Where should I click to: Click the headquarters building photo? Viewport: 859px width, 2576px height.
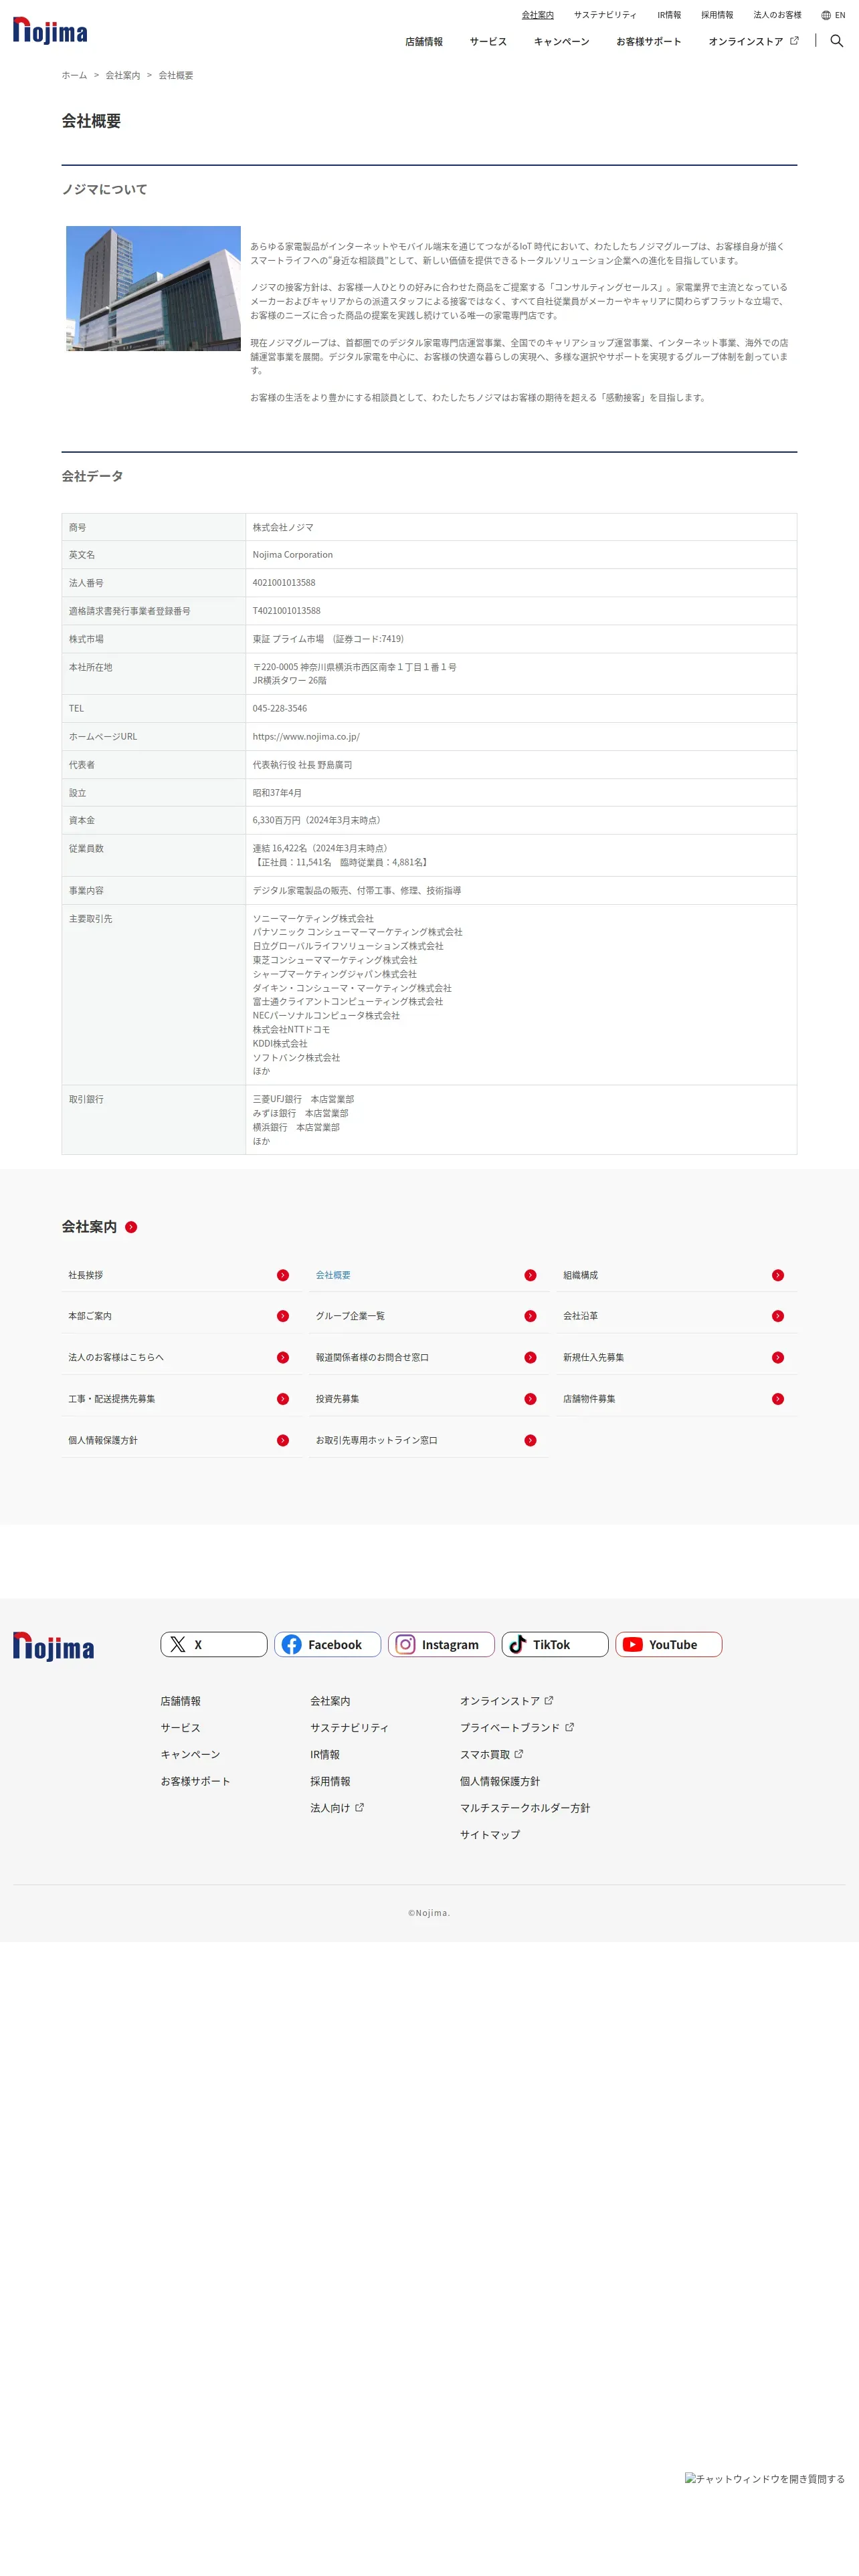(x=153, y=288)
